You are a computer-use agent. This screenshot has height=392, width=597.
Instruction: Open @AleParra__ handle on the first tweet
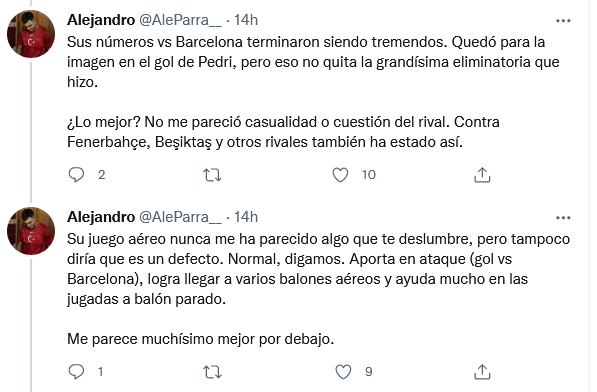pyautogui.click(x=180, y=20)
